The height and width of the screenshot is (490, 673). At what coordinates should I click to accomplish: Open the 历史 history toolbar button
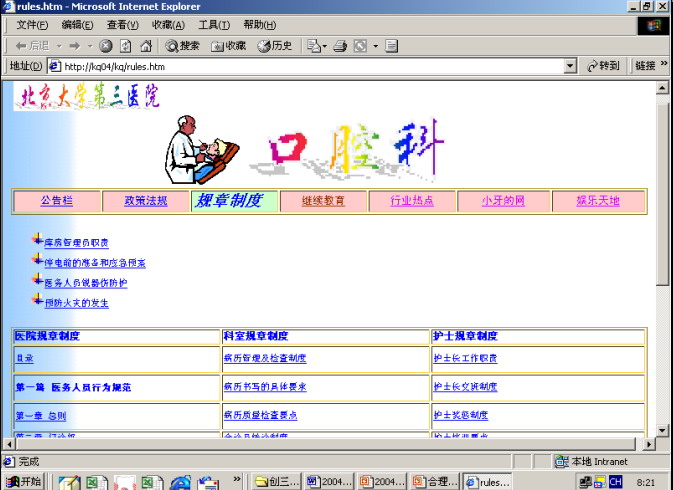tap(275, 46)
